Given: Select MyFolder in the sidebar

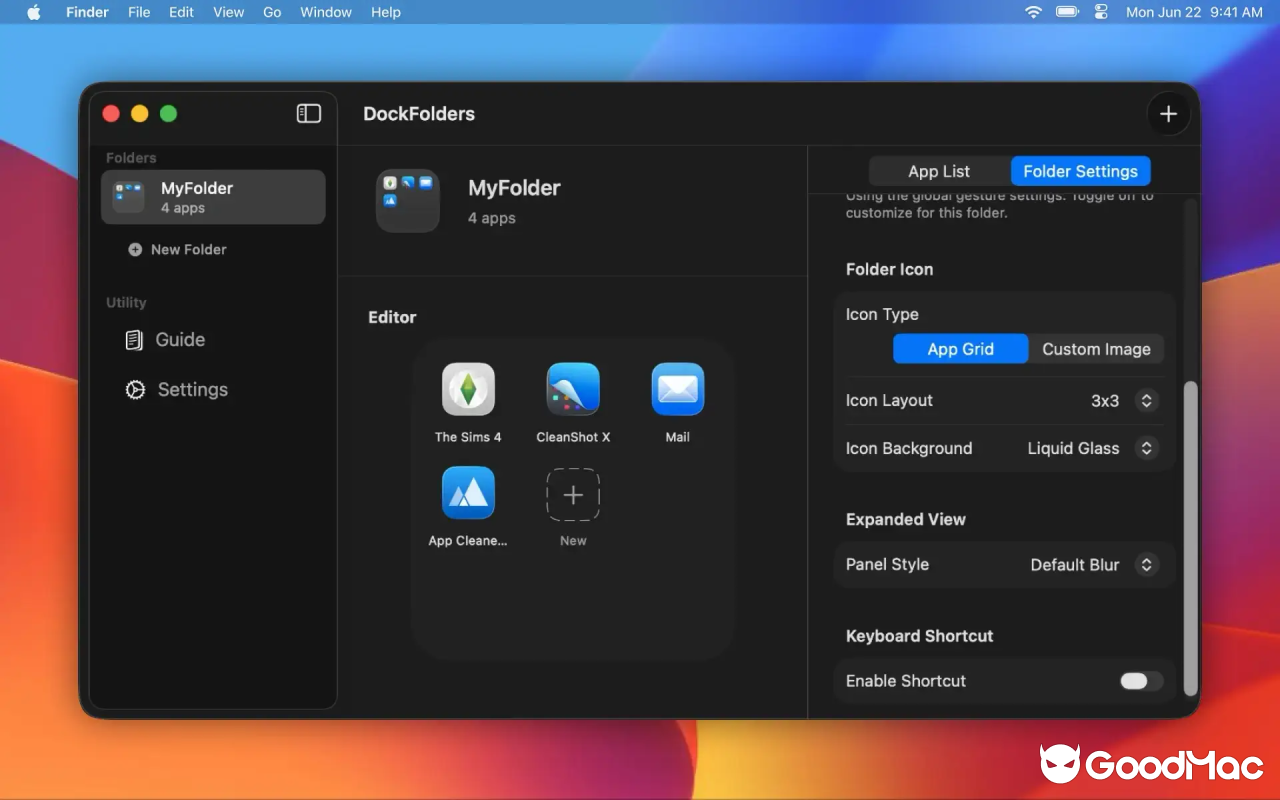Looking at the screenshot, I should click(x=213, y=197).
